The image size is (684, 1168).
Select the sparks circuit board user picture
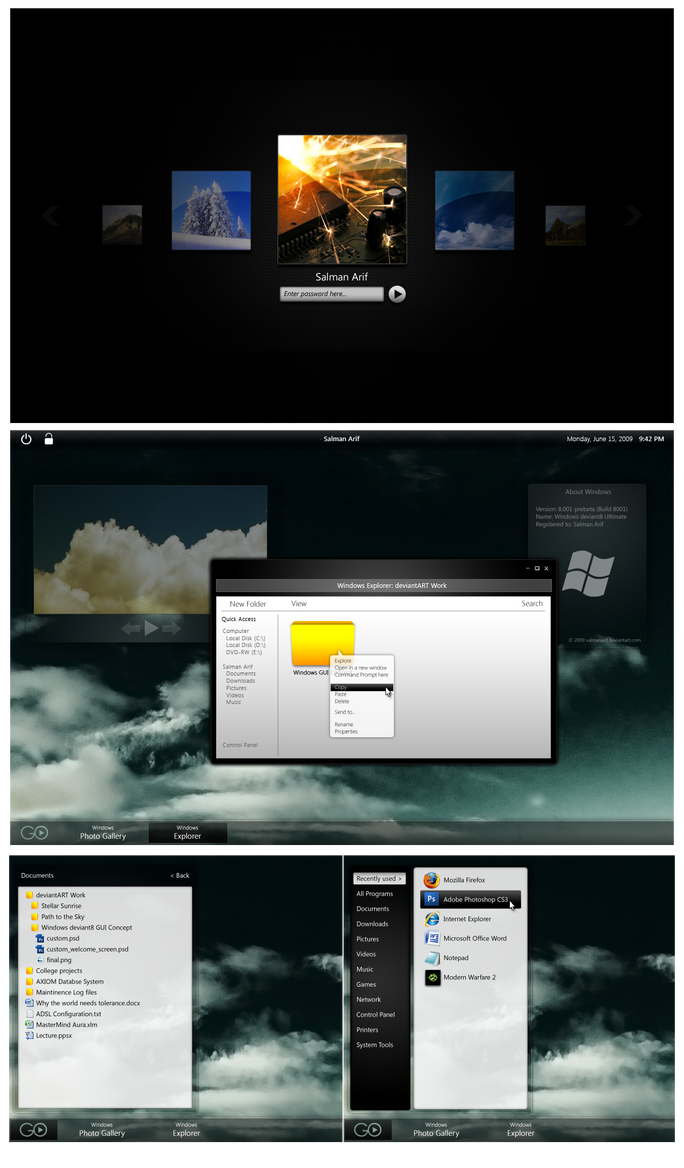click(342, 200)
